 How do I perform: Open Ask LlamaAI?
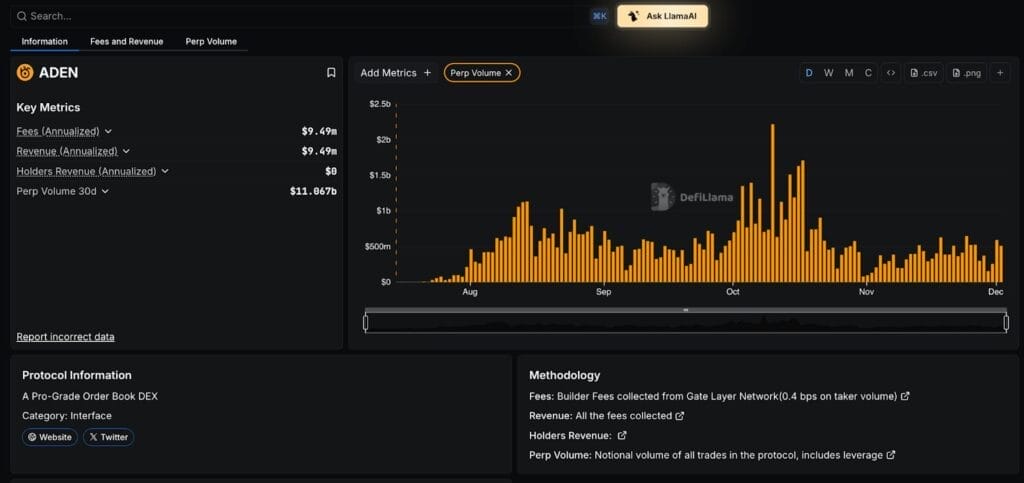coord(662,16)
